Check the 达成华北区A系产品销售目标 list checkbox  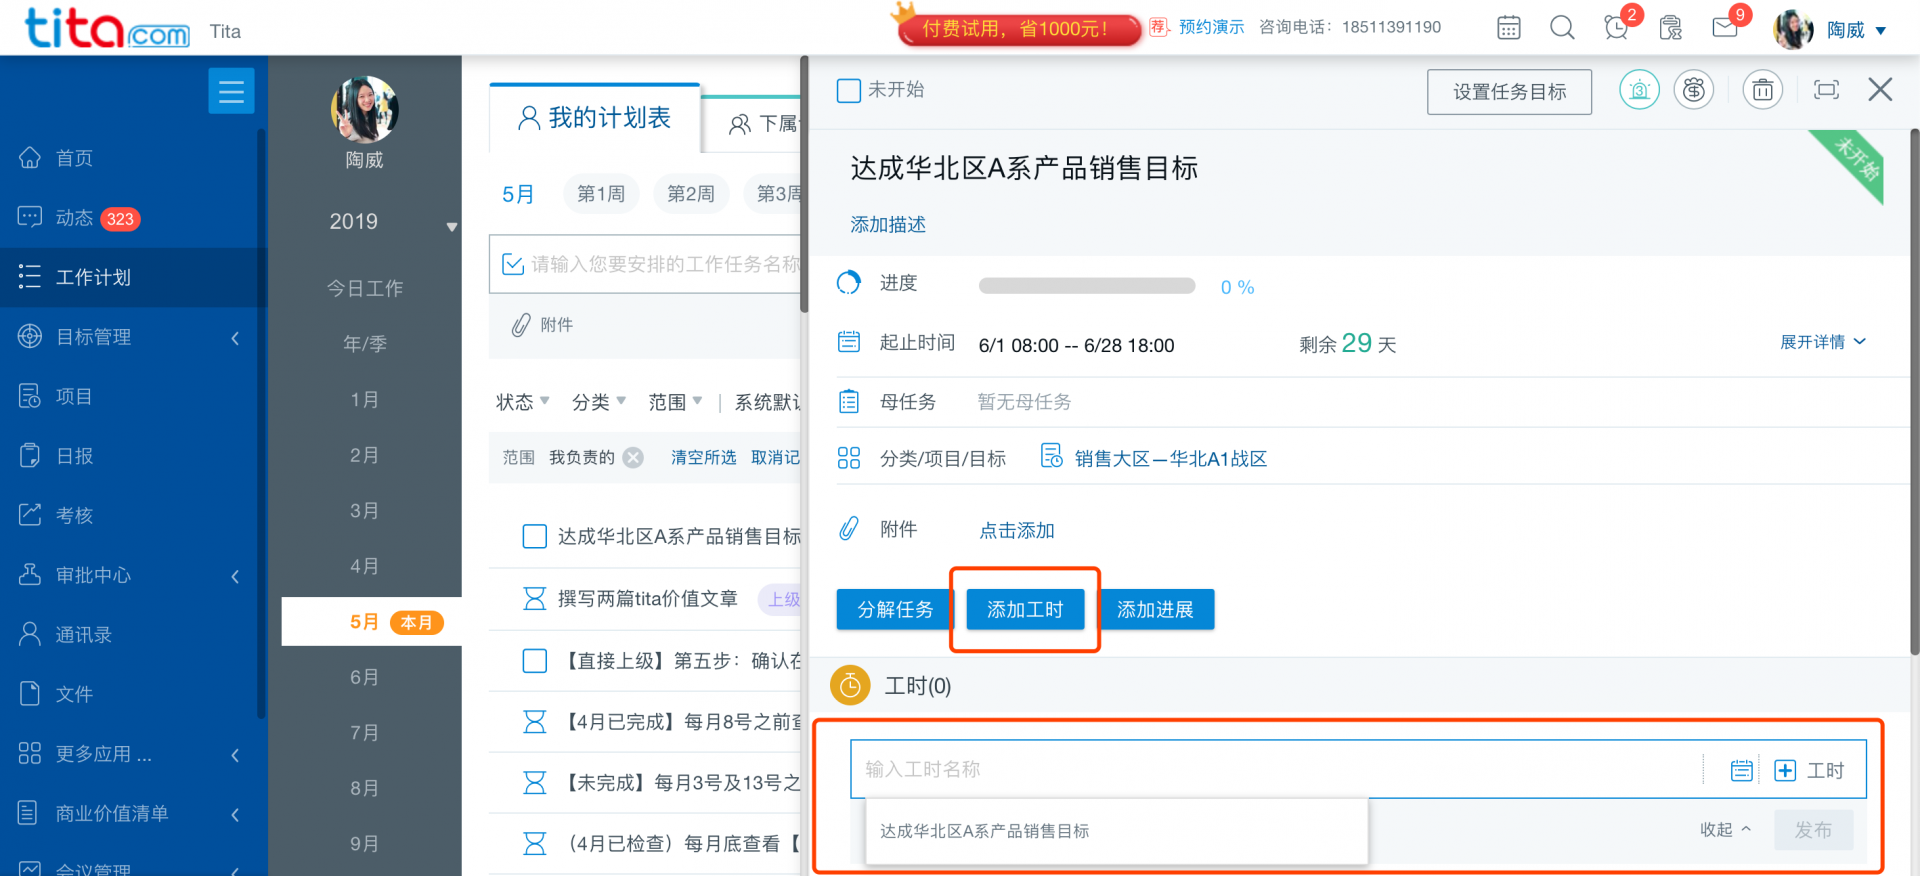pyautogui.click(x=534, y=537)
